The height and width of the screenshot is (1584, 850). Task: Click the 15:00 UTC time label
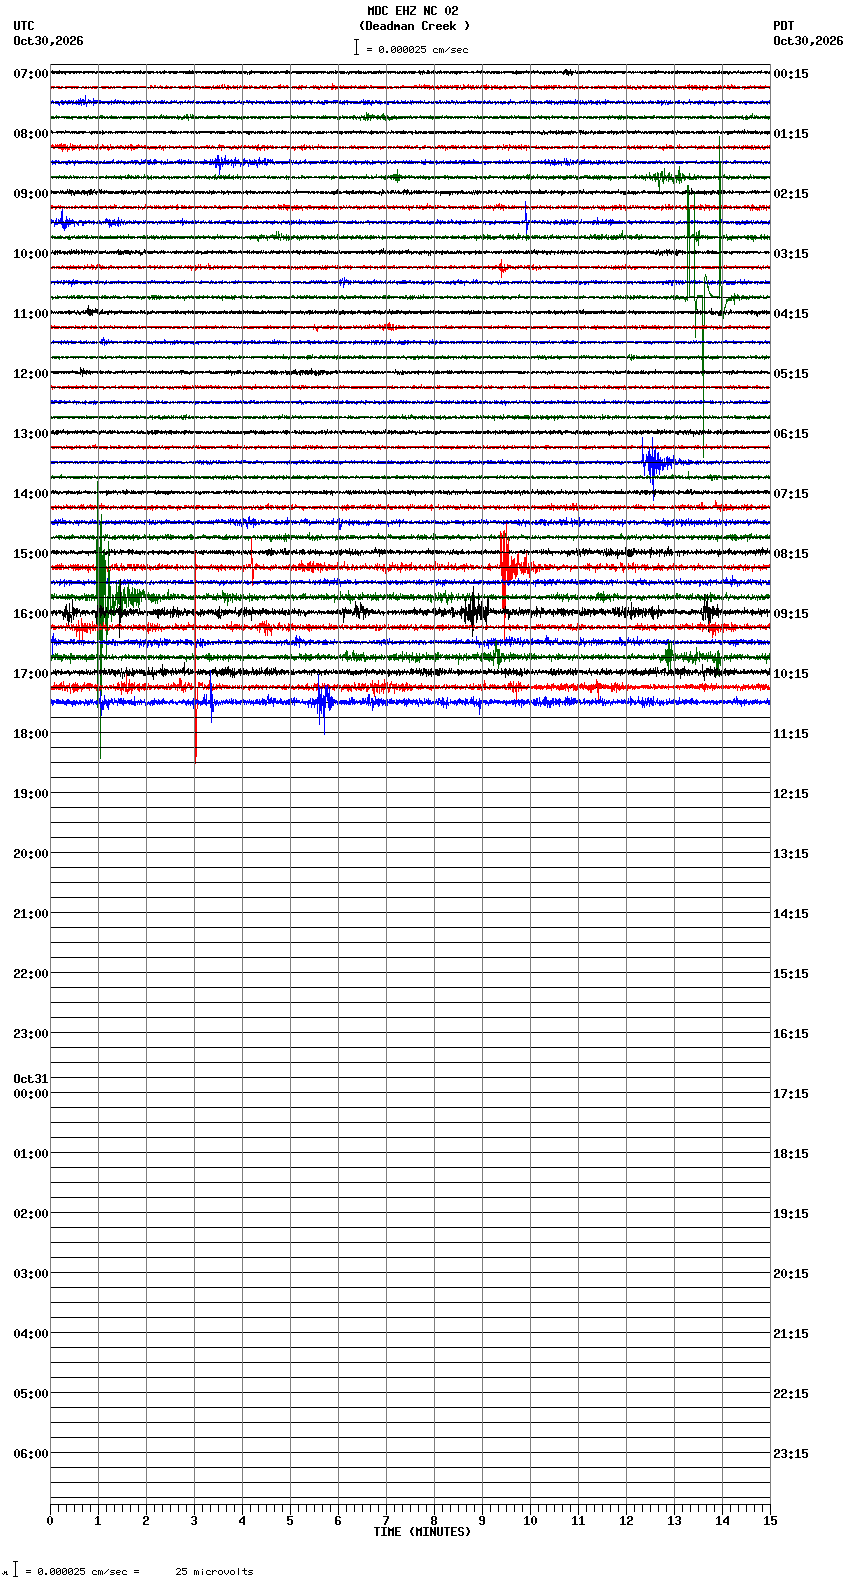pyautogui.click(x=31, y=553)
